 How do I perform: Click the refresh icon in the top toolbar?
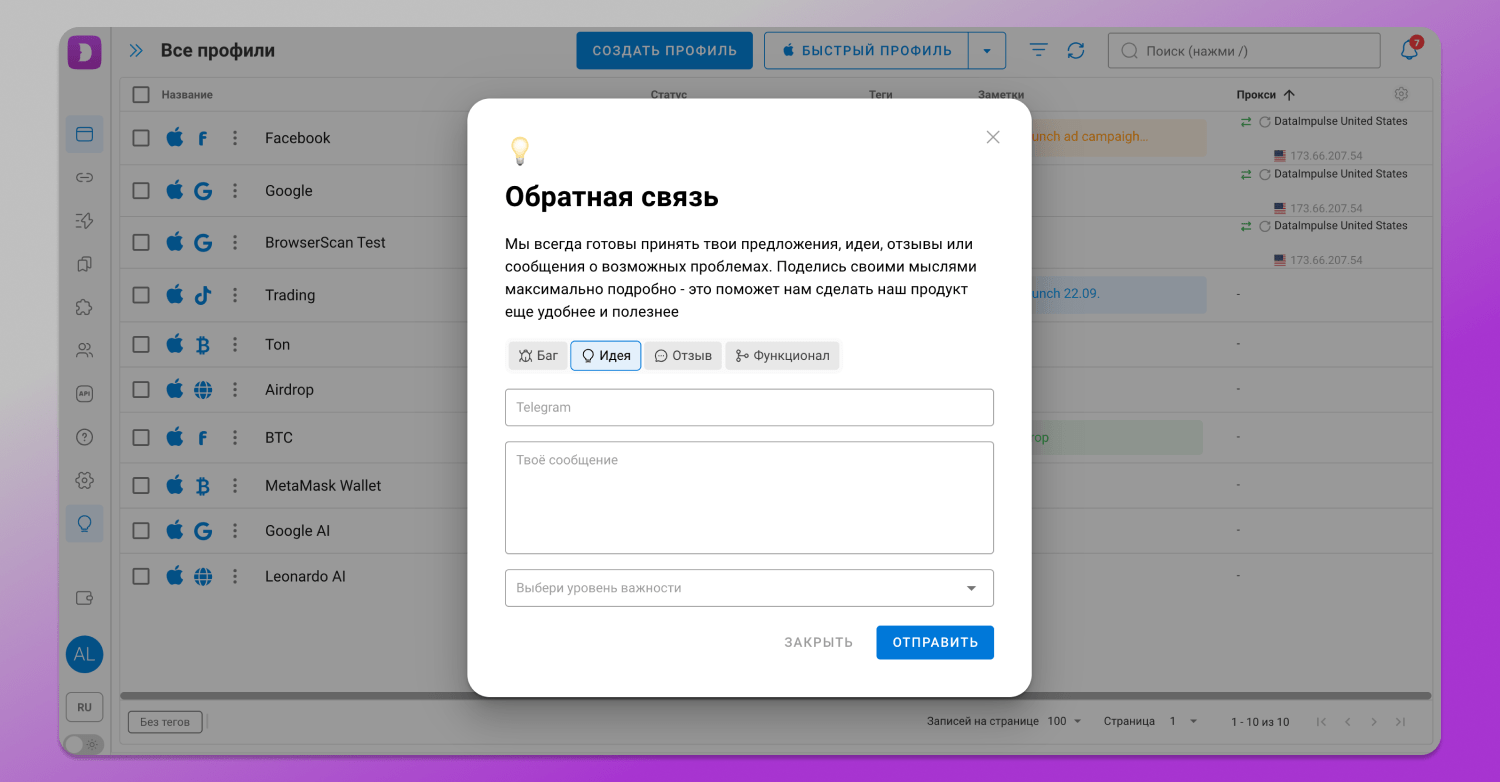pos(1077,49)
